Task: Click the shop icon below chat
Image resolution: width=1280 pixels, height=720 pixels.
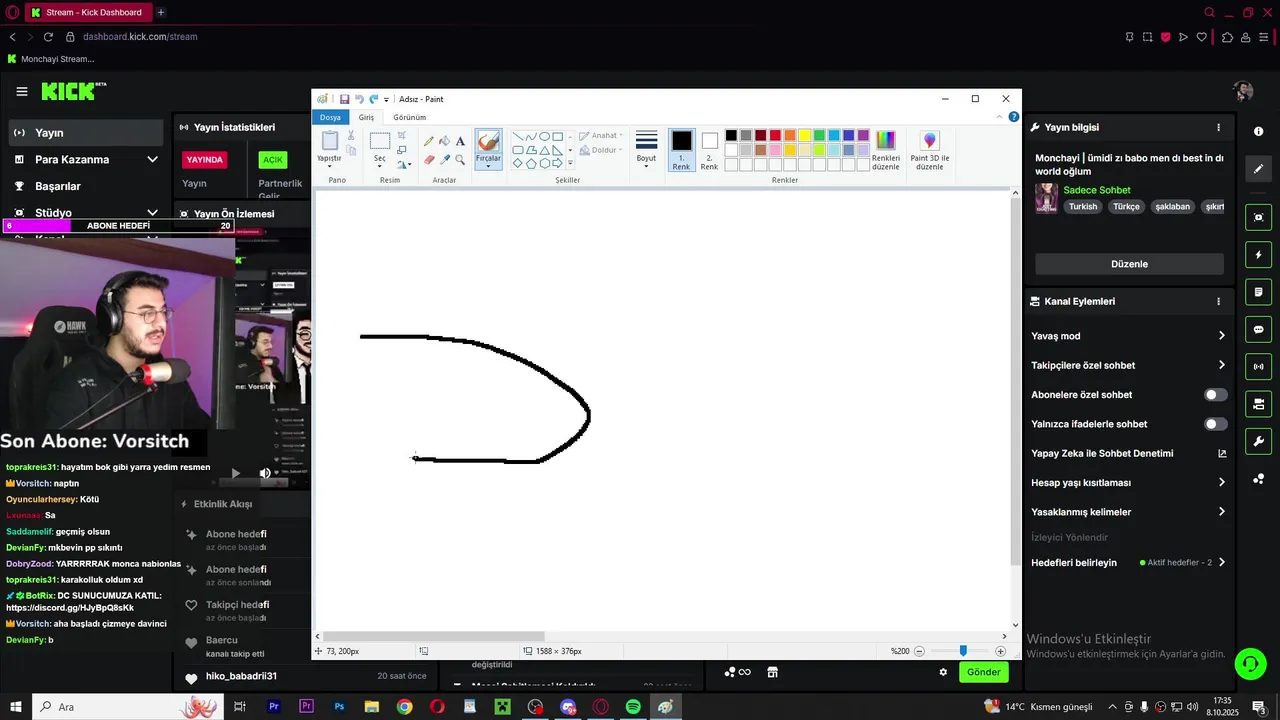Action: [772, 672]
